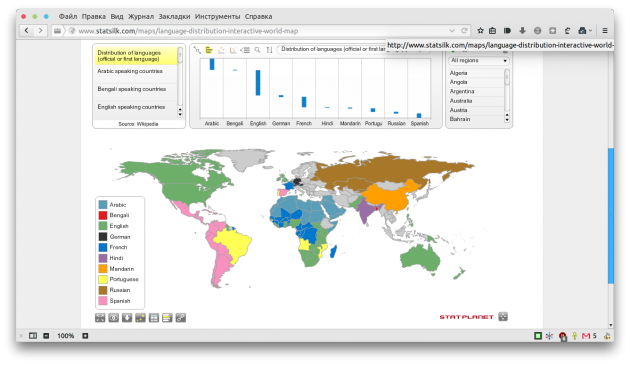The width and height of the screenshot is (630, 365).
Task: Open the Закладки menu
Action: pyautogui.click(x=174, y=16)
